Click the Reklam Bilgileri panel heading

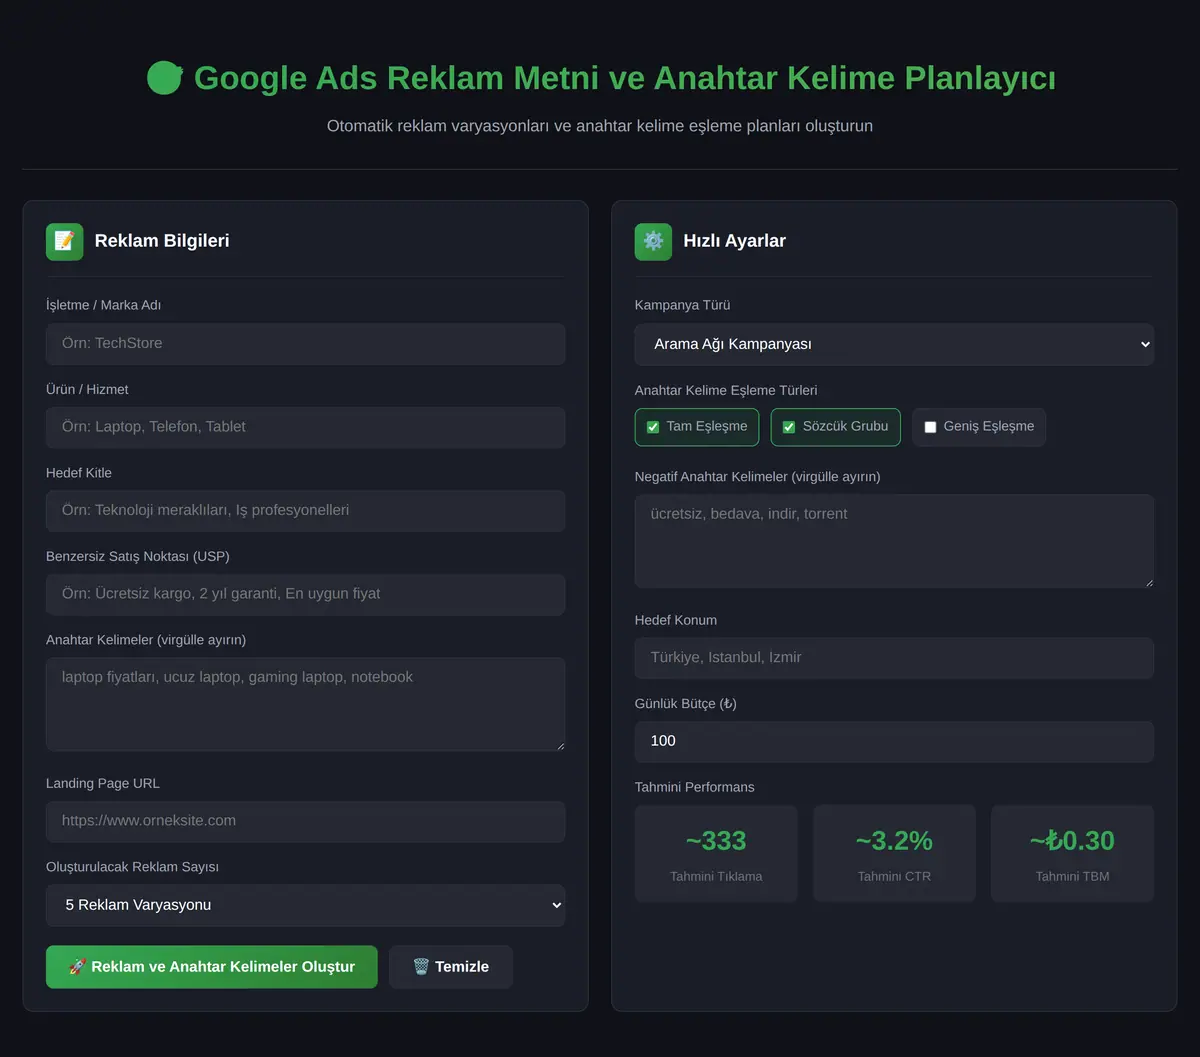(x=162, y=241)
